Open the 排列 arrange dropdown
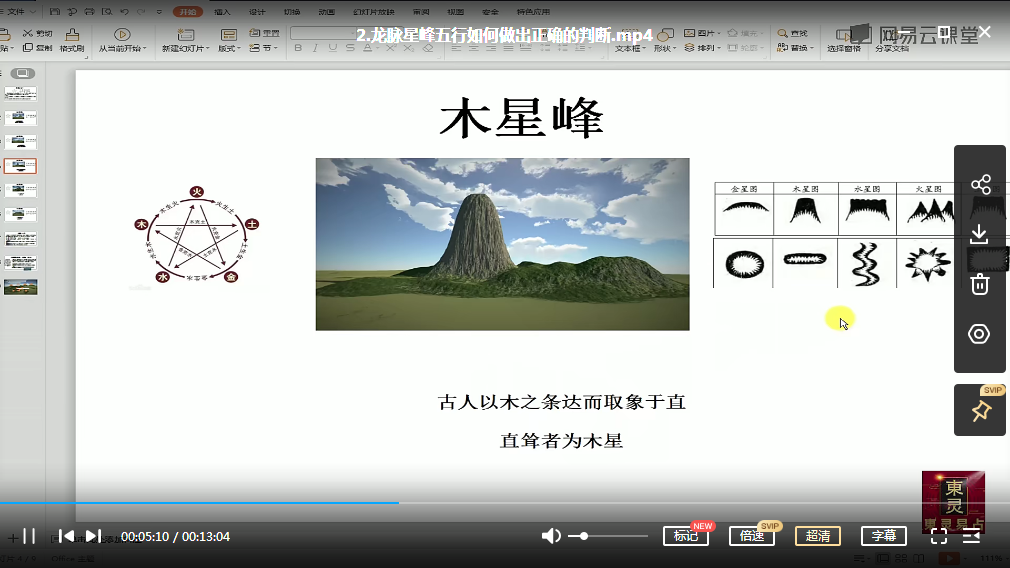Image resolution: width=1010 pixels, height=568 pixels. [703, 48]
